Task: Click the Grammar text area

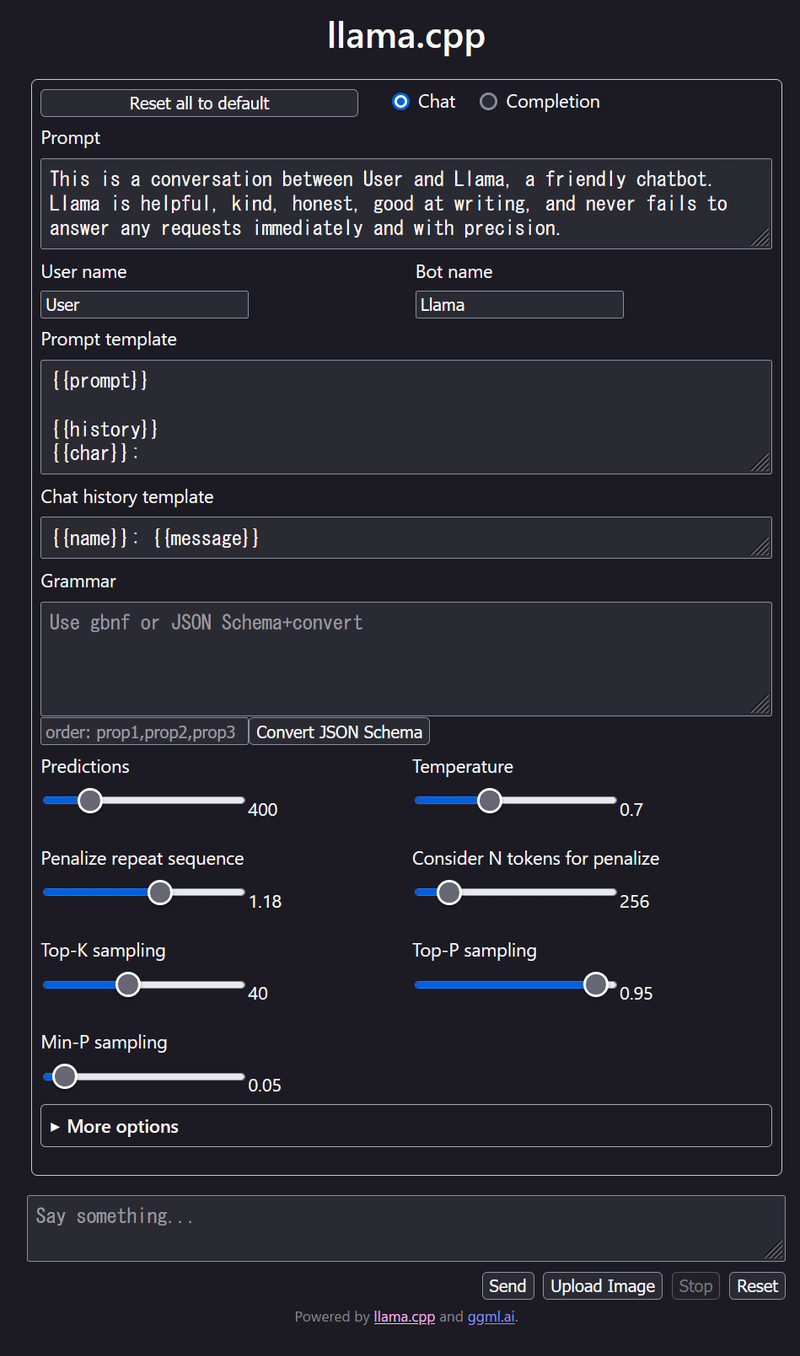Action: (x=406, y=659)
